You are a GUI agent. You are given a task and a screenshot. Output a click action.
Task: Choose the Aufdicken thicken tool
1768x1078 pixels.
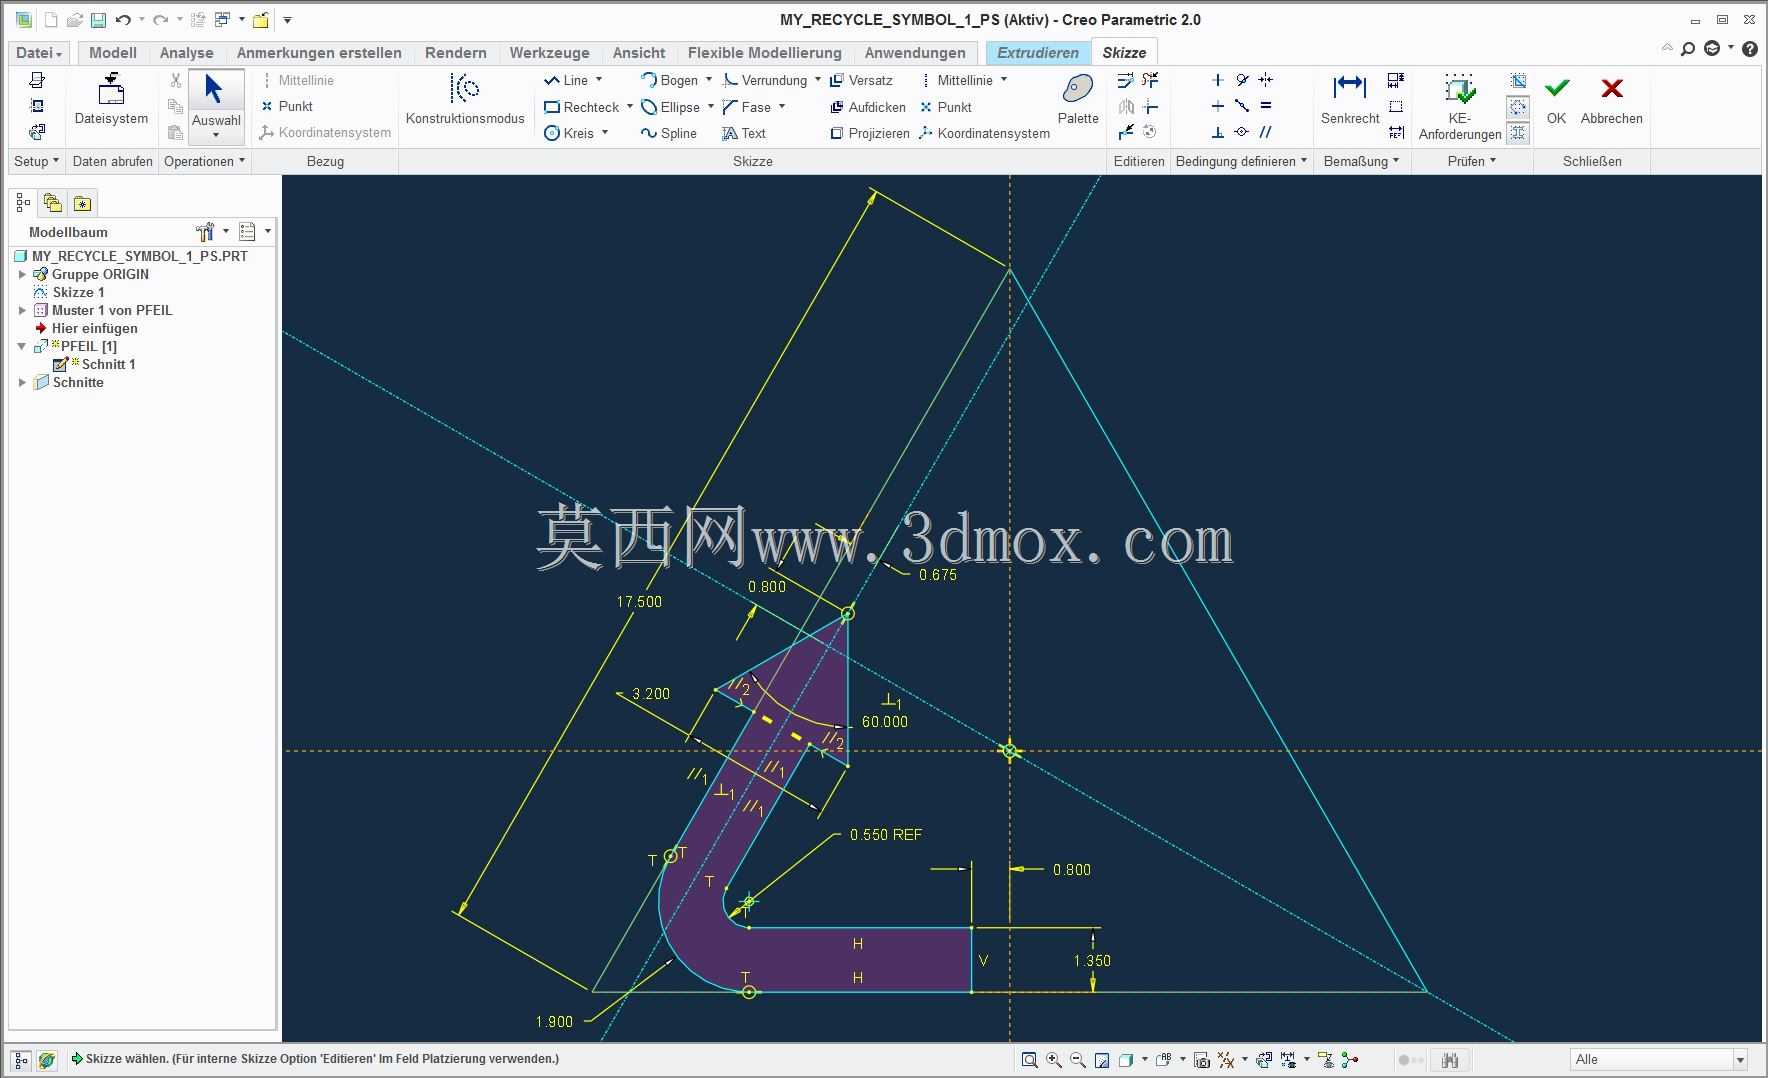click(x=868, y=107)
